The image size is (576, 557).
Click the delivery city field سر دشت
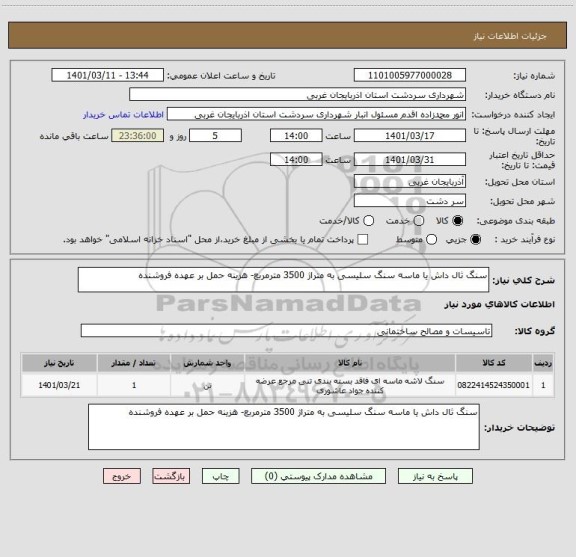coord(410,201)
